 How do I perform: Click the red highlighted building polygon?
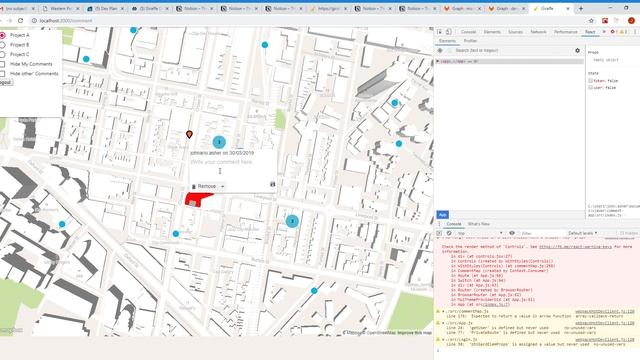197,200
